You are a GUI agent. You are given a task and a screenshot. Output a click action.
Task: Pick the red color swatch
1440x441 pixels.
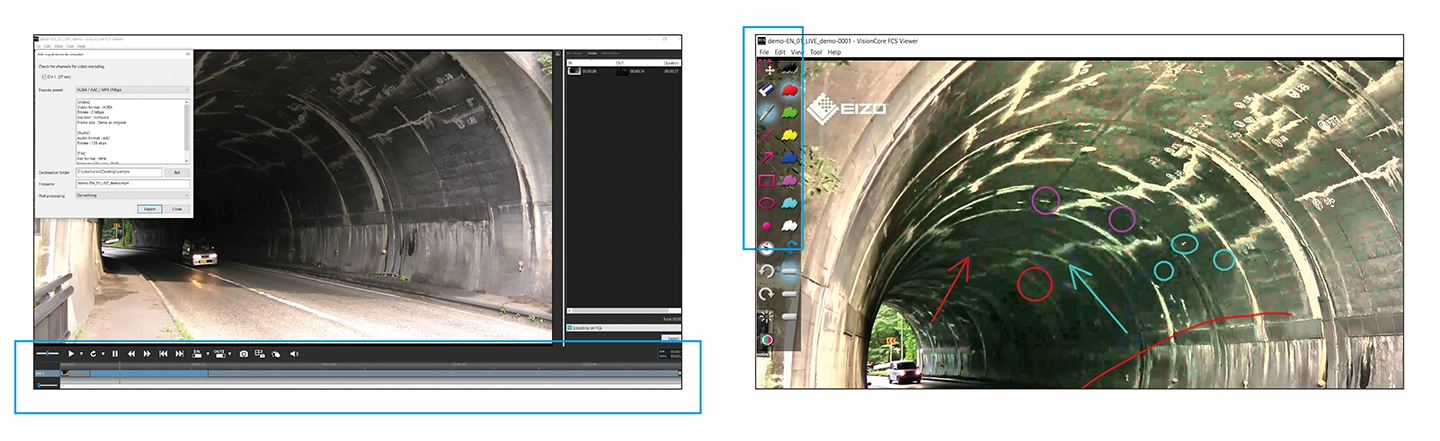tap(790, 89)
